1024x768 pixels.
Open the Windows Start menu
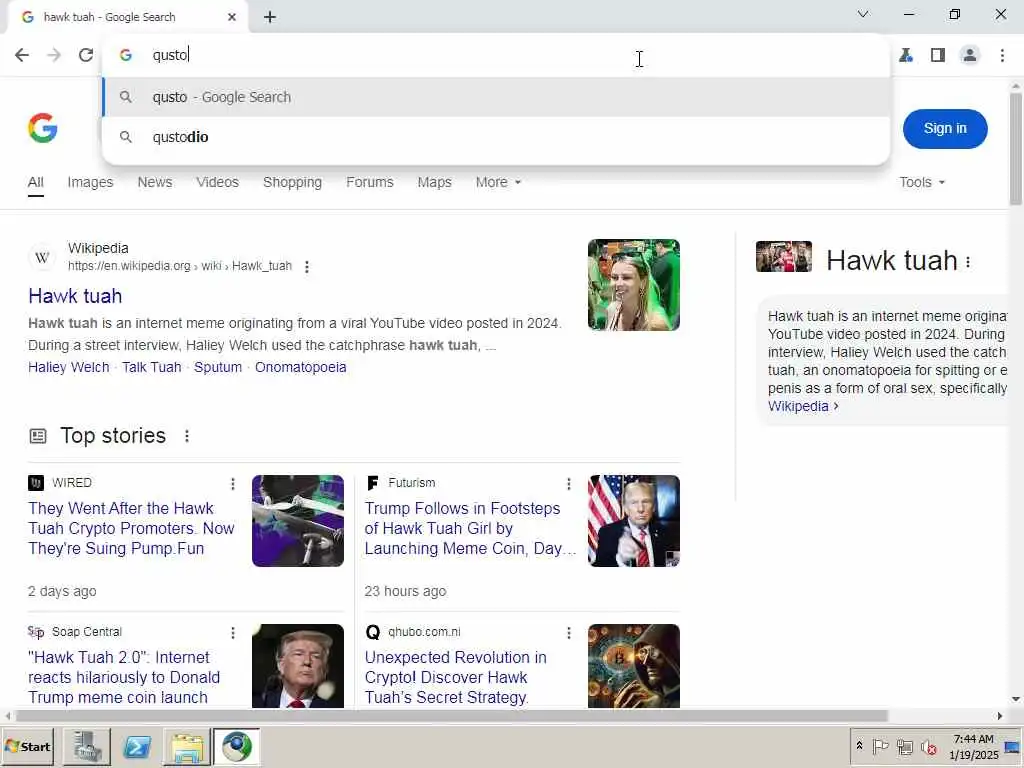point(27,746)
